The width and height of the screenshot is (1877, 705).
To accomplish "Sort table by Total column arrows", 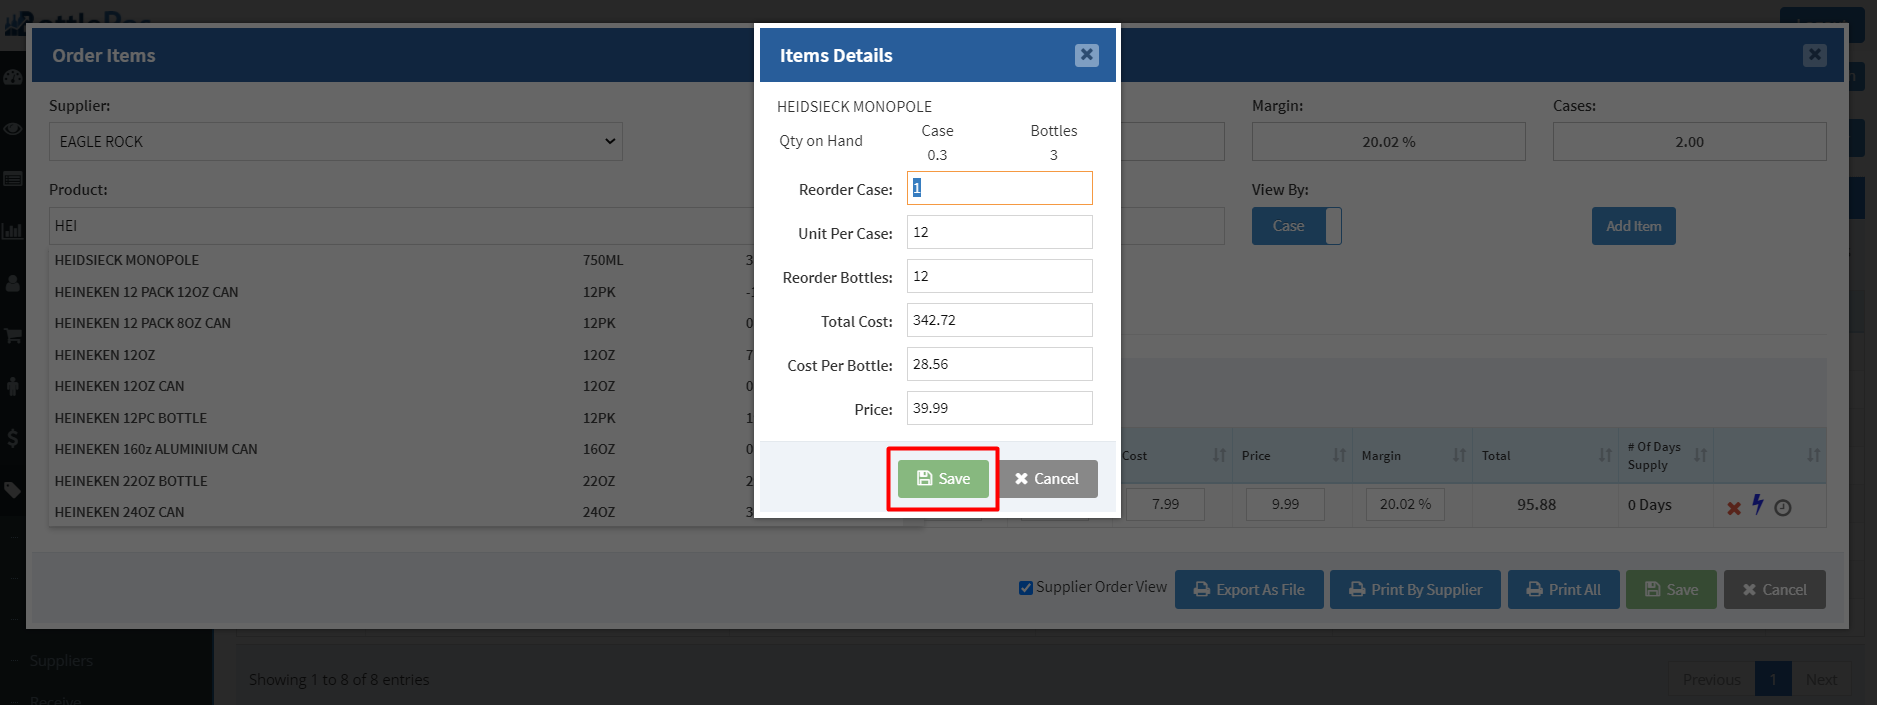I will pyautogui.click(x=1605, y=455).
